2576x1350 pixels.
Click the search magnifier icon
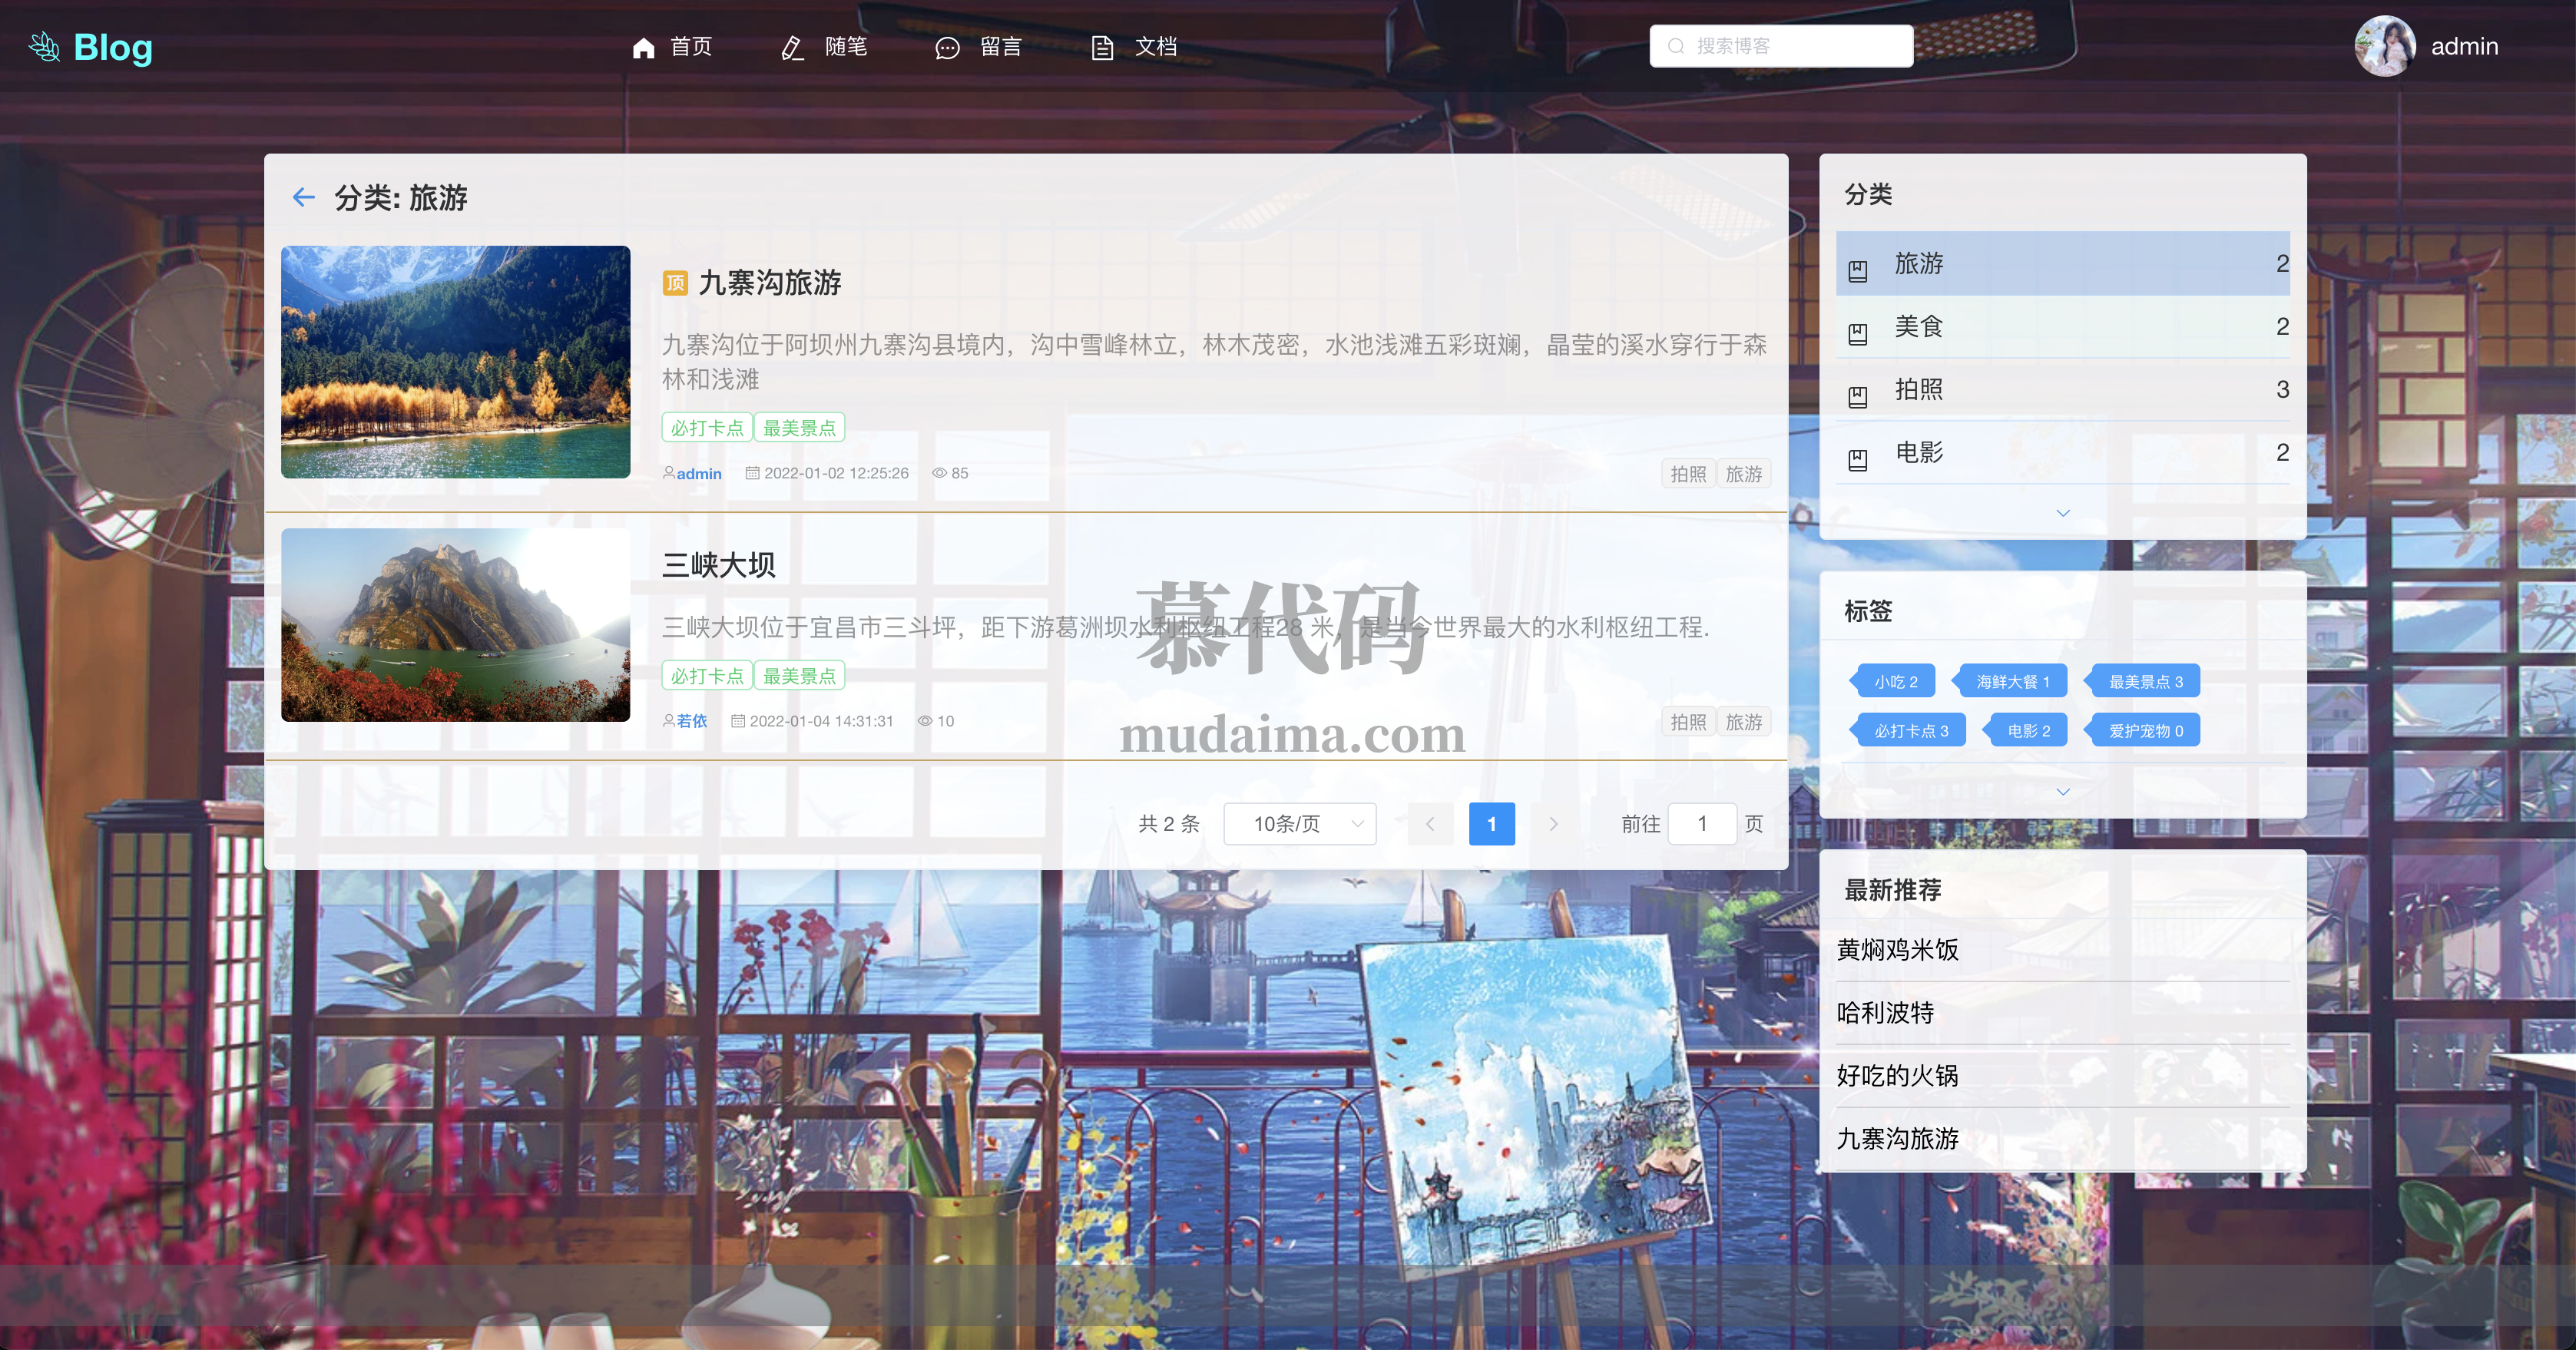coord(1676,46)
